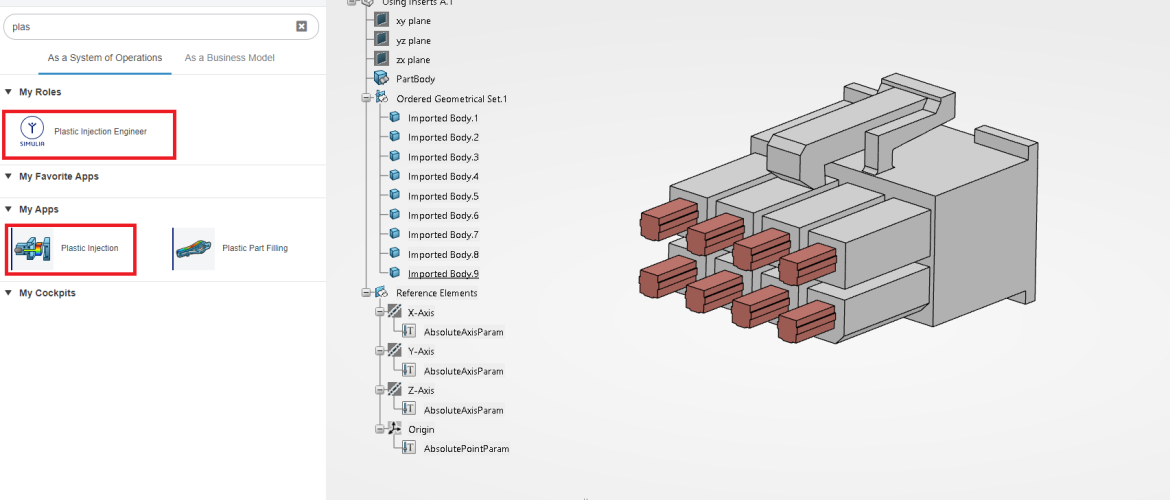Select the yz plane icon
Screen dimensions: 1170x500
point(381,40)
